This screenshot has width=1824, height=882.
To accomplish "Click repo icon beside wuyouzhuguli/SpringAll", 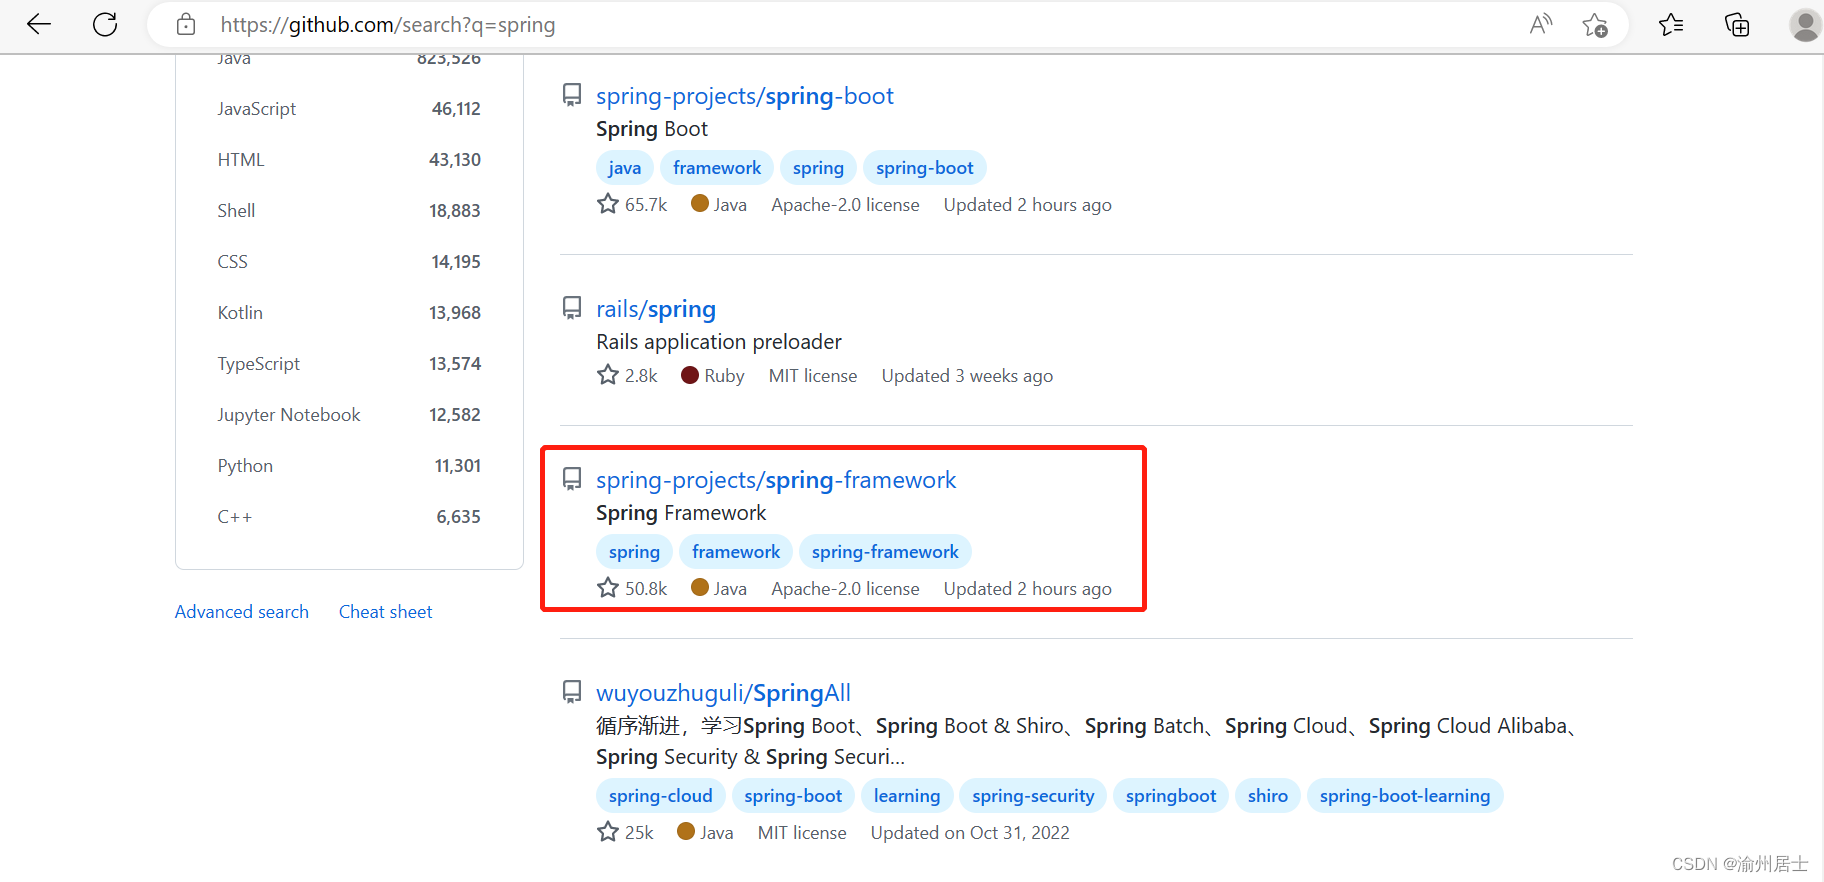I will [572, 692].
